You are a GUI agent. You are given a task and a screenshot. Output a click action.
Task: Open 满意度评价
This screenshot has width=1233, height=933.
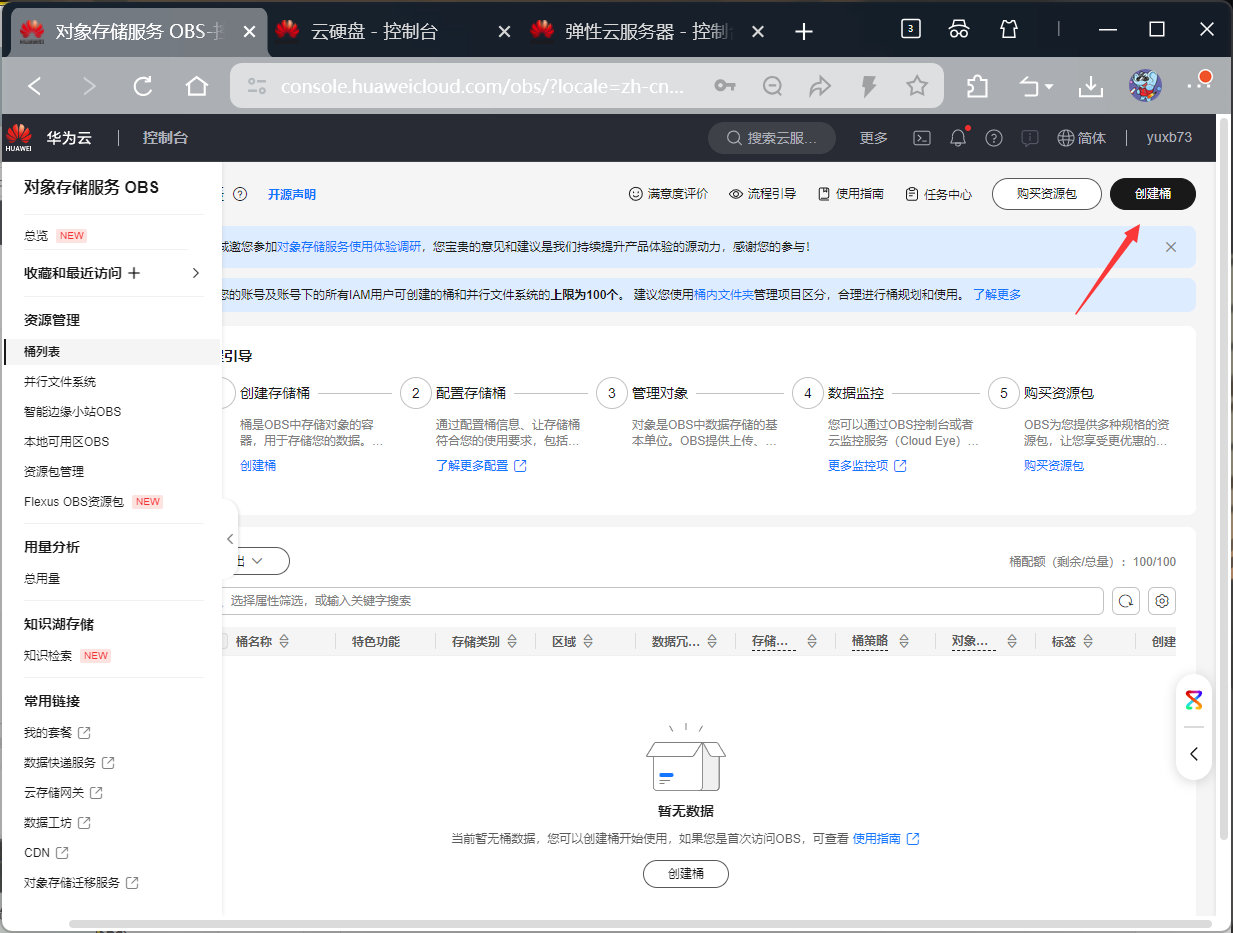[668, 194]
